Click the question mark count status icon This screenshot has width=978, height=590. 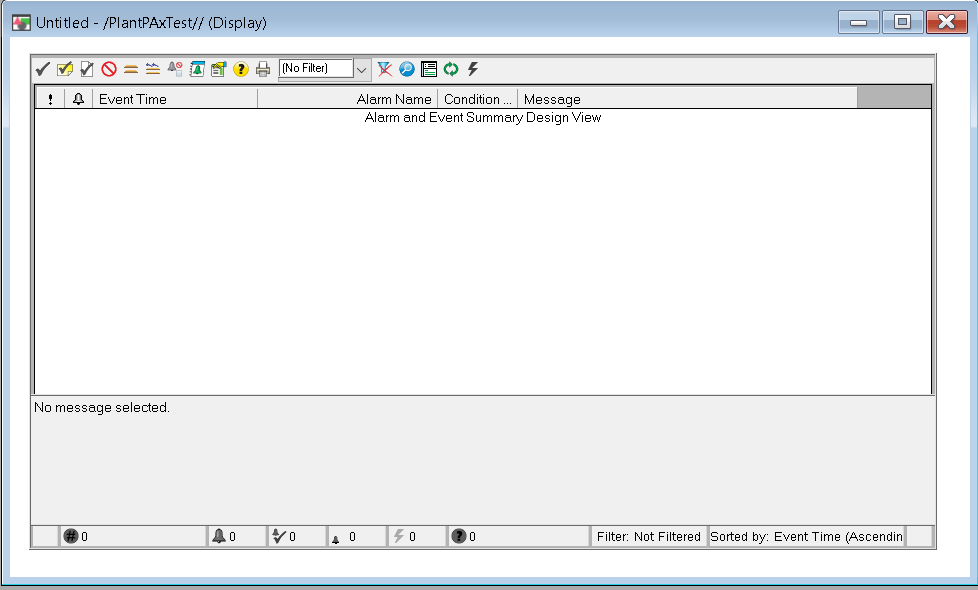point(459,536)
